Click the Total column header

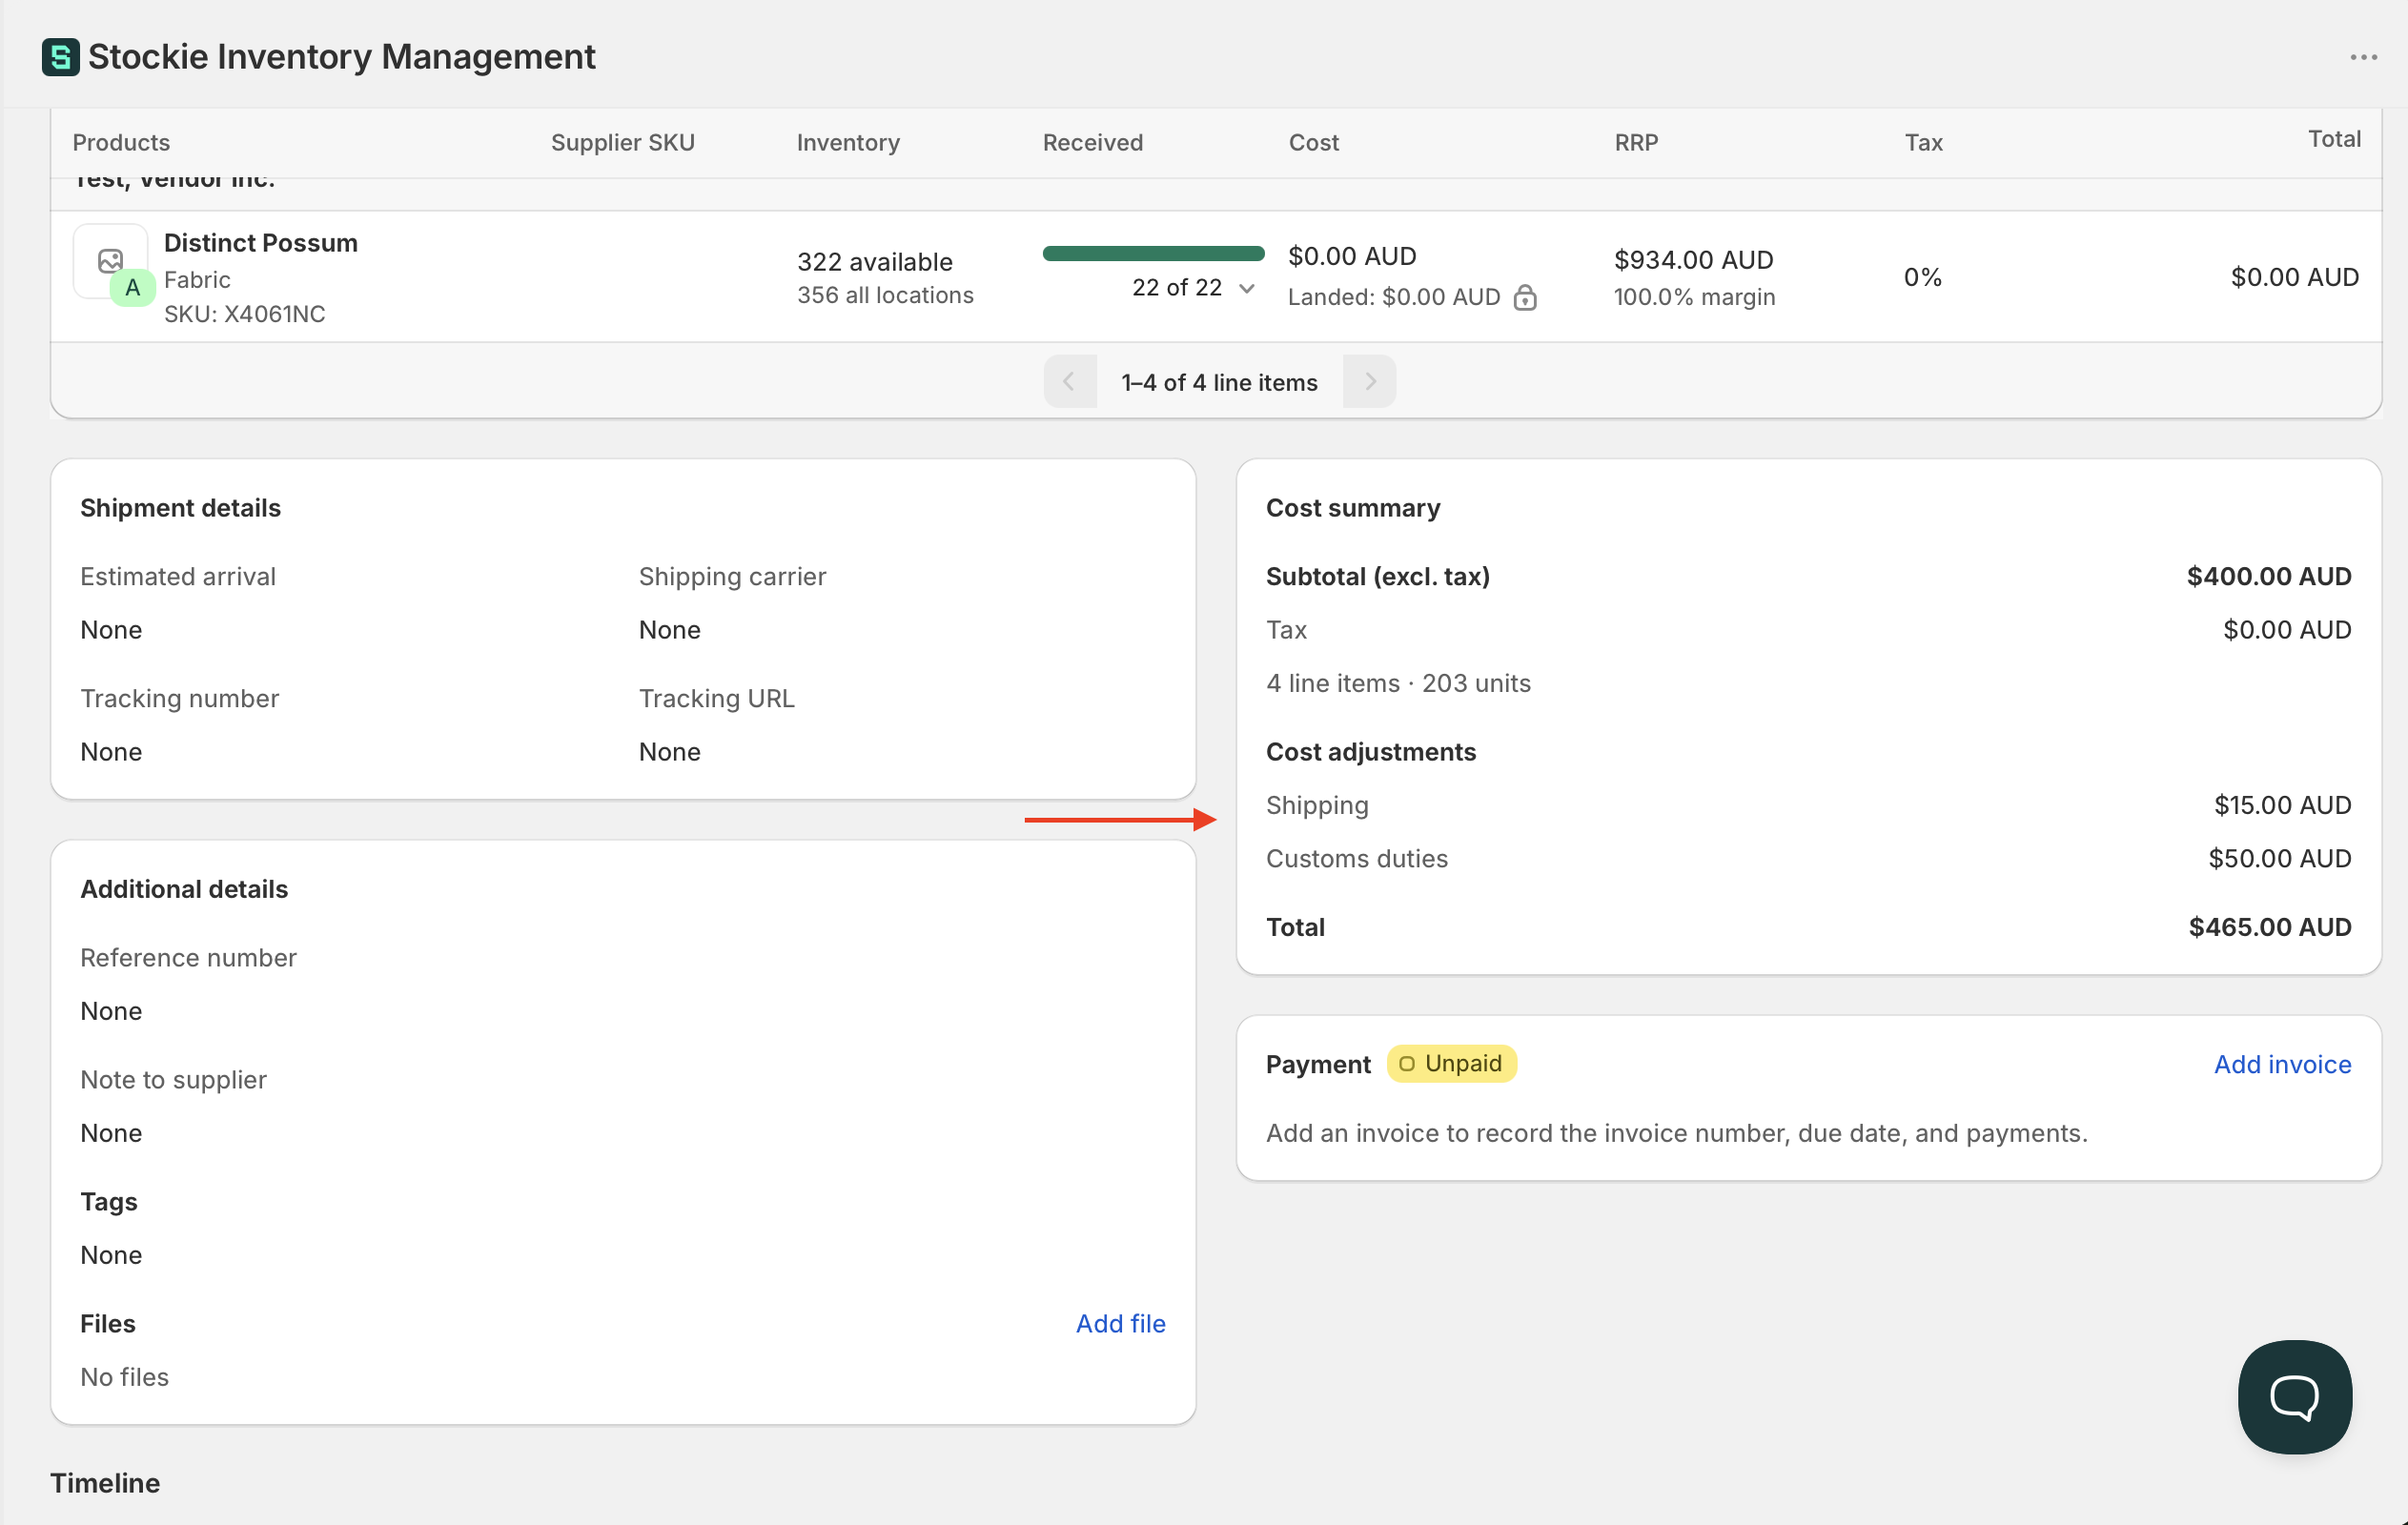pyautogui.click(x=2334, y=139)
